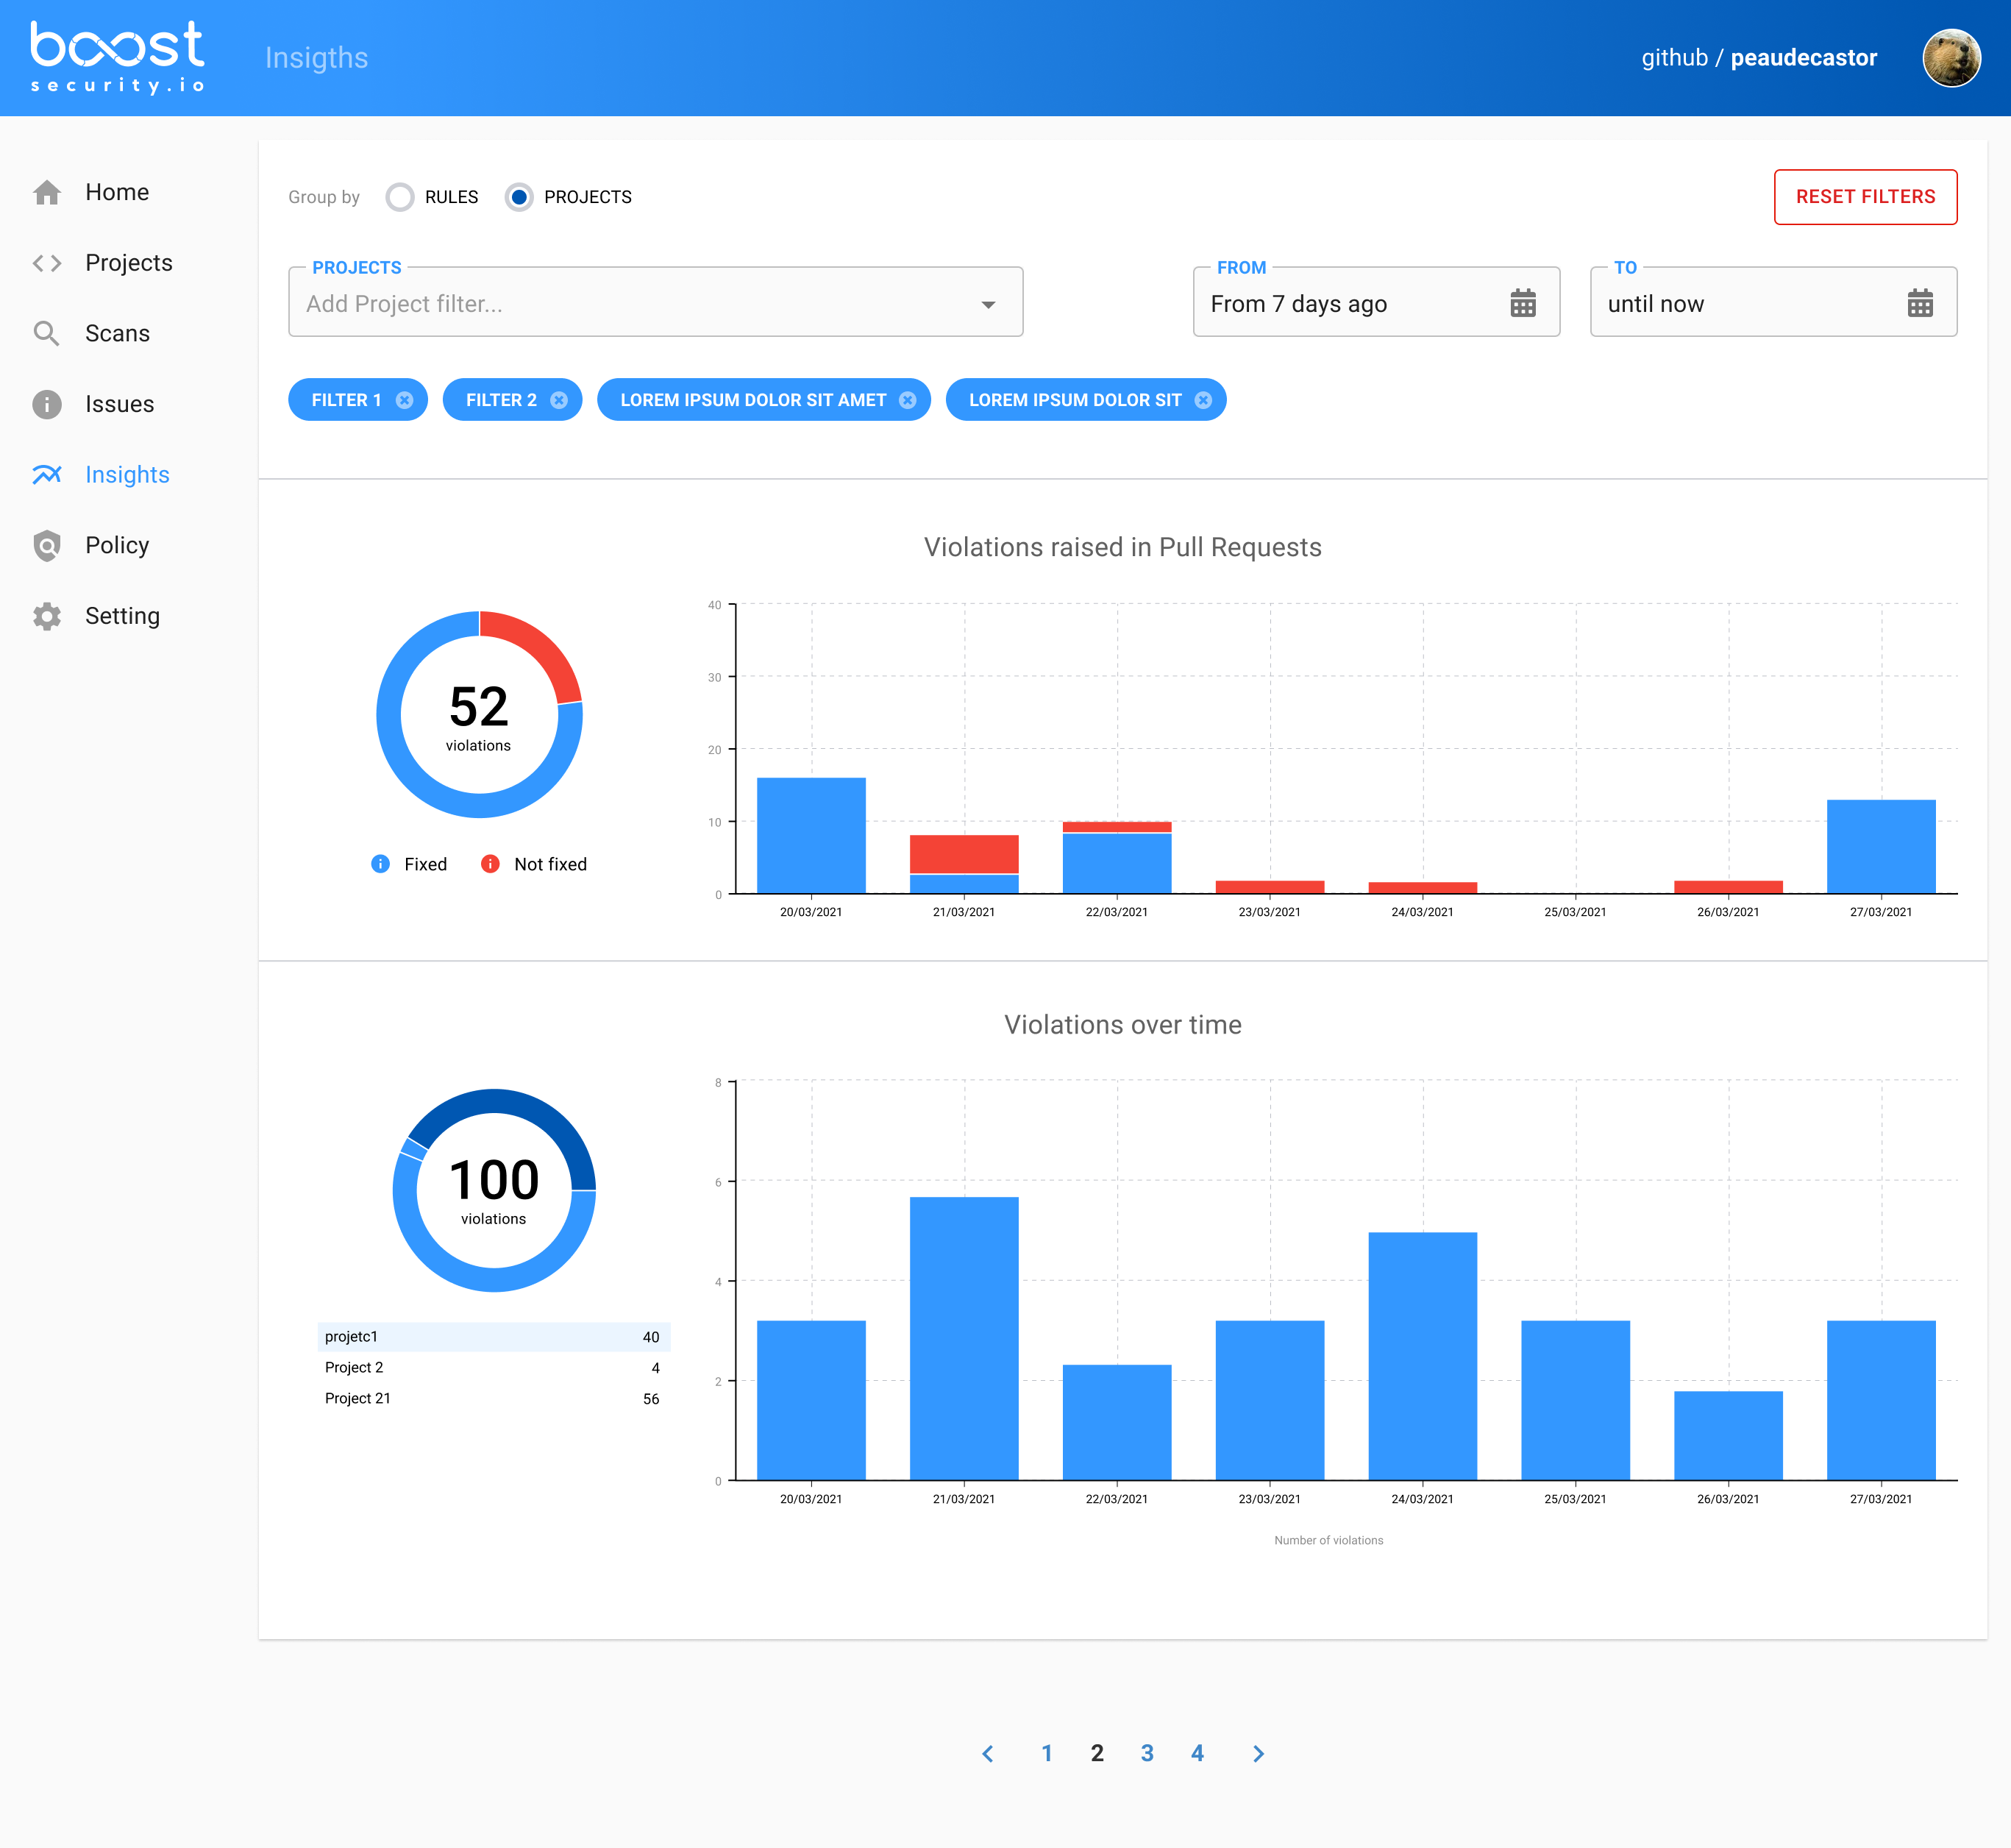
Task: Click the FILTER 2 chip label
Action: 501,400
